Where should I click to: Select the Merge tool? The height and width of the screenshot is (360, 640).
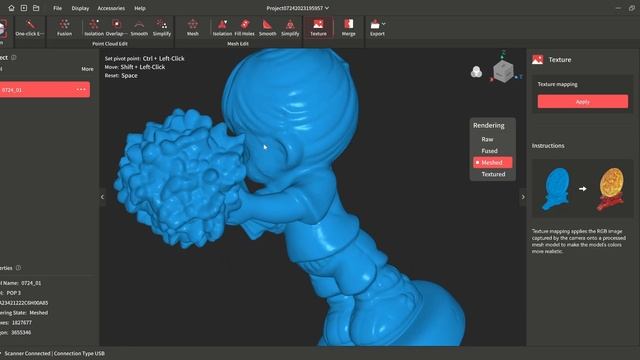(349, 28)
